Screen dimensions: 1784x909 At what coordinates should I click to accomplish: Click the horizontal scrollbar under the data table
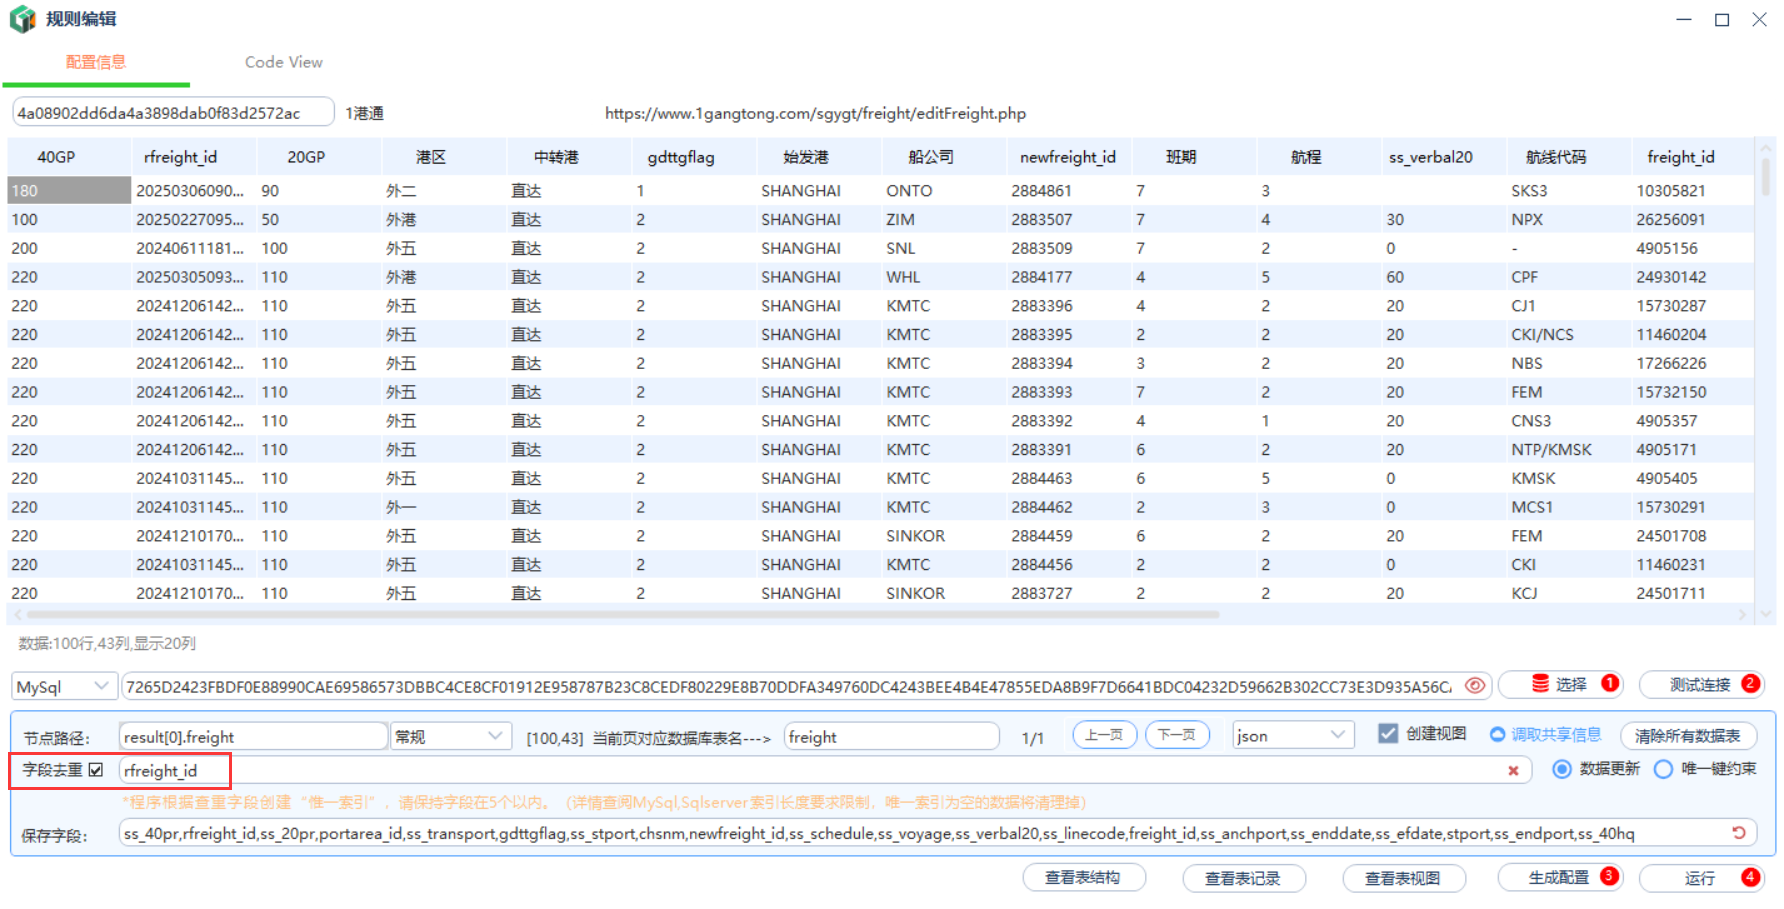pyautogui.click(x=620, y=615)
